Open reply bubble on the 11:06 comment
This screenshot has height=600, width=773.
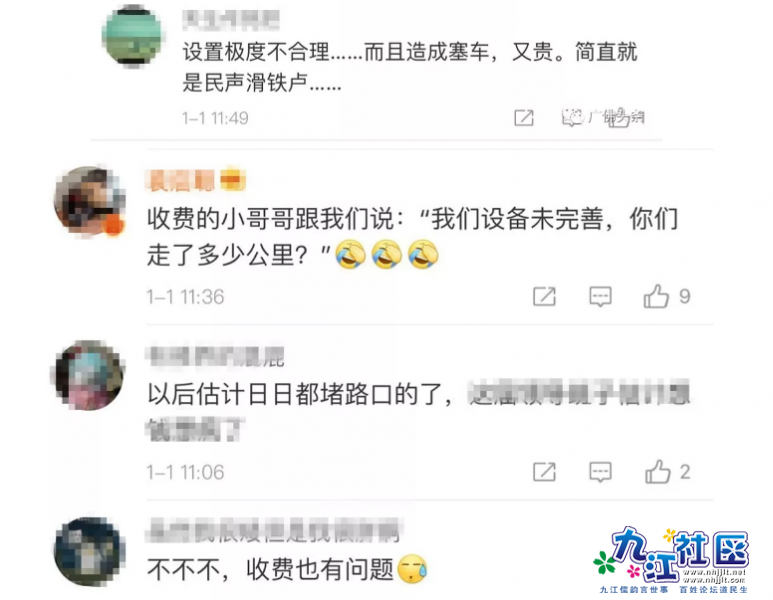600,472
